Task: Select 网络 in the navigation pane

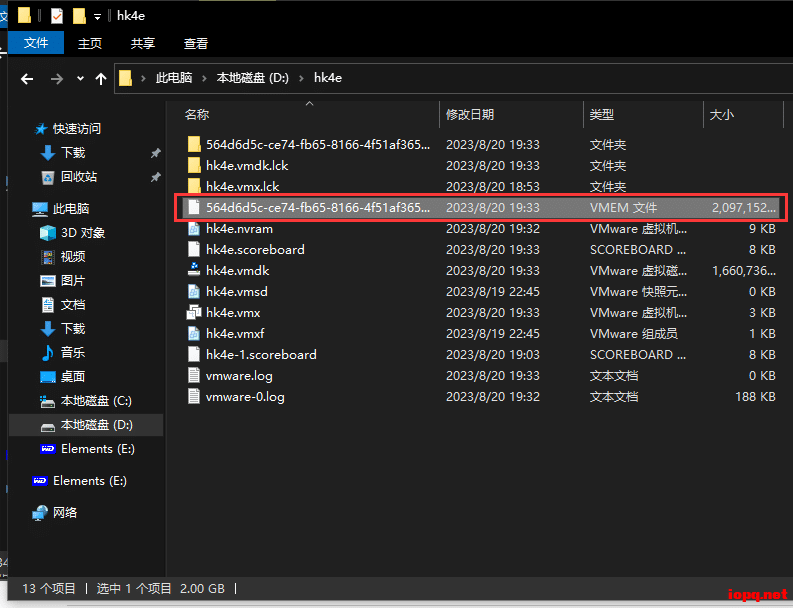Action: (65, 512)
